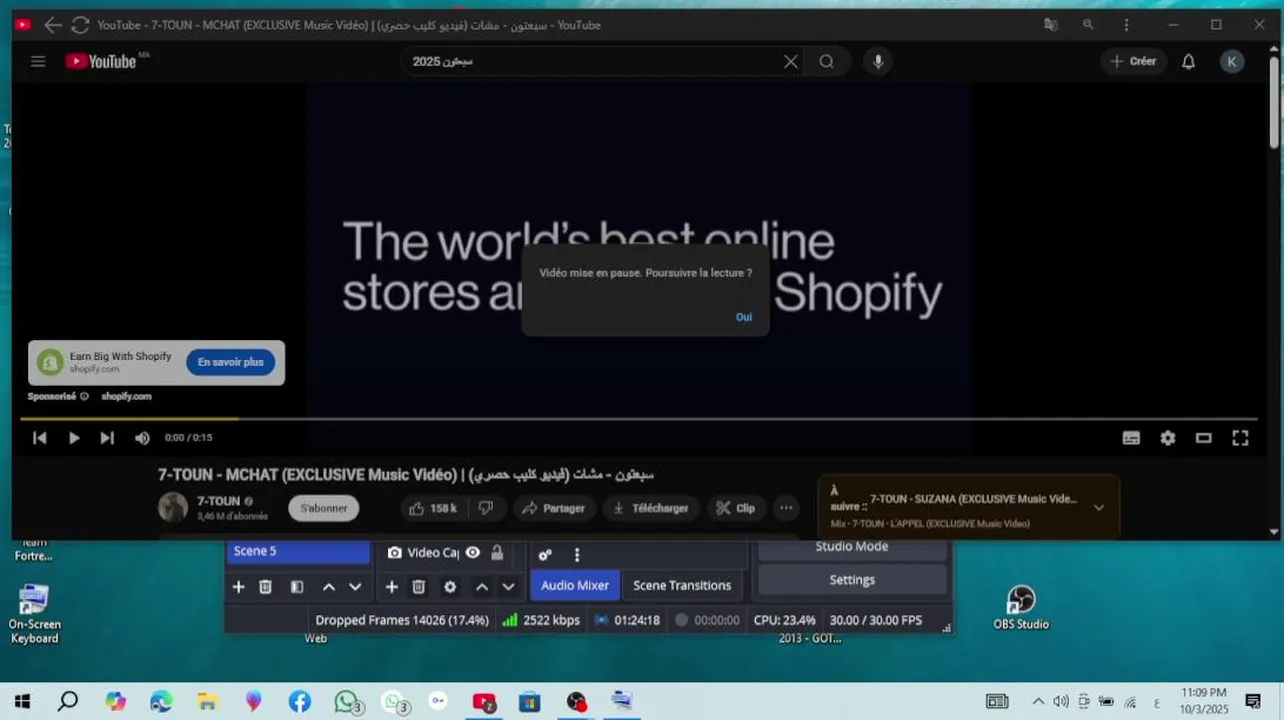1284x720 pixels.
Task: Open the translate page icon in title bar
Action: point(1050,25)
